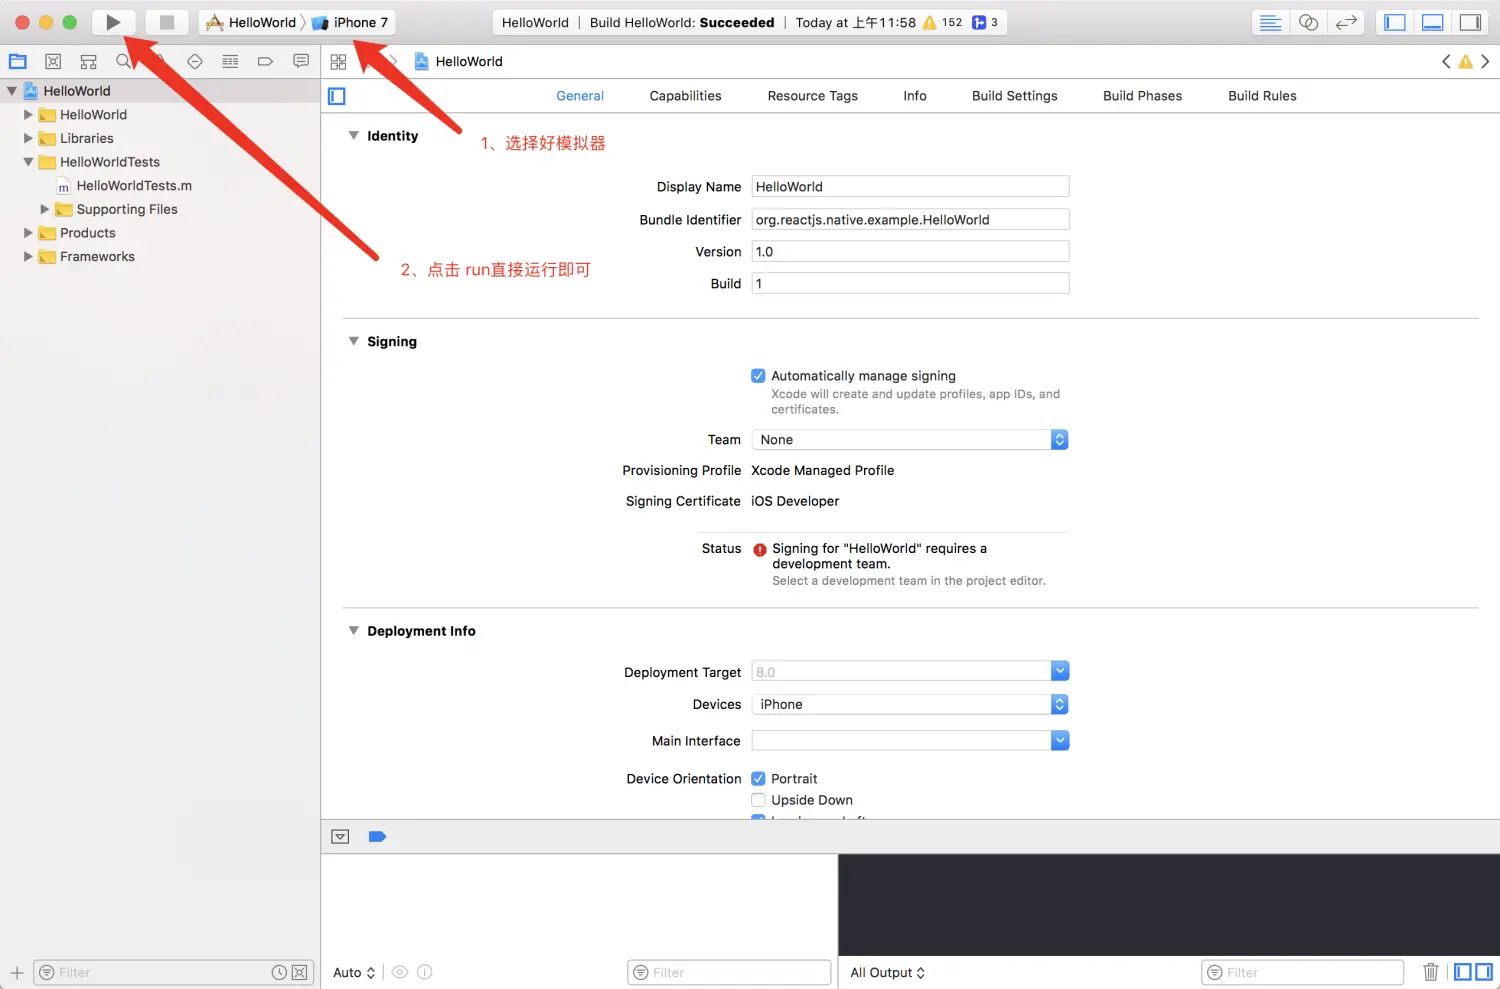Toggle breakpoints activation icon
Screen dimensions: 1500x989
point(377,837)
